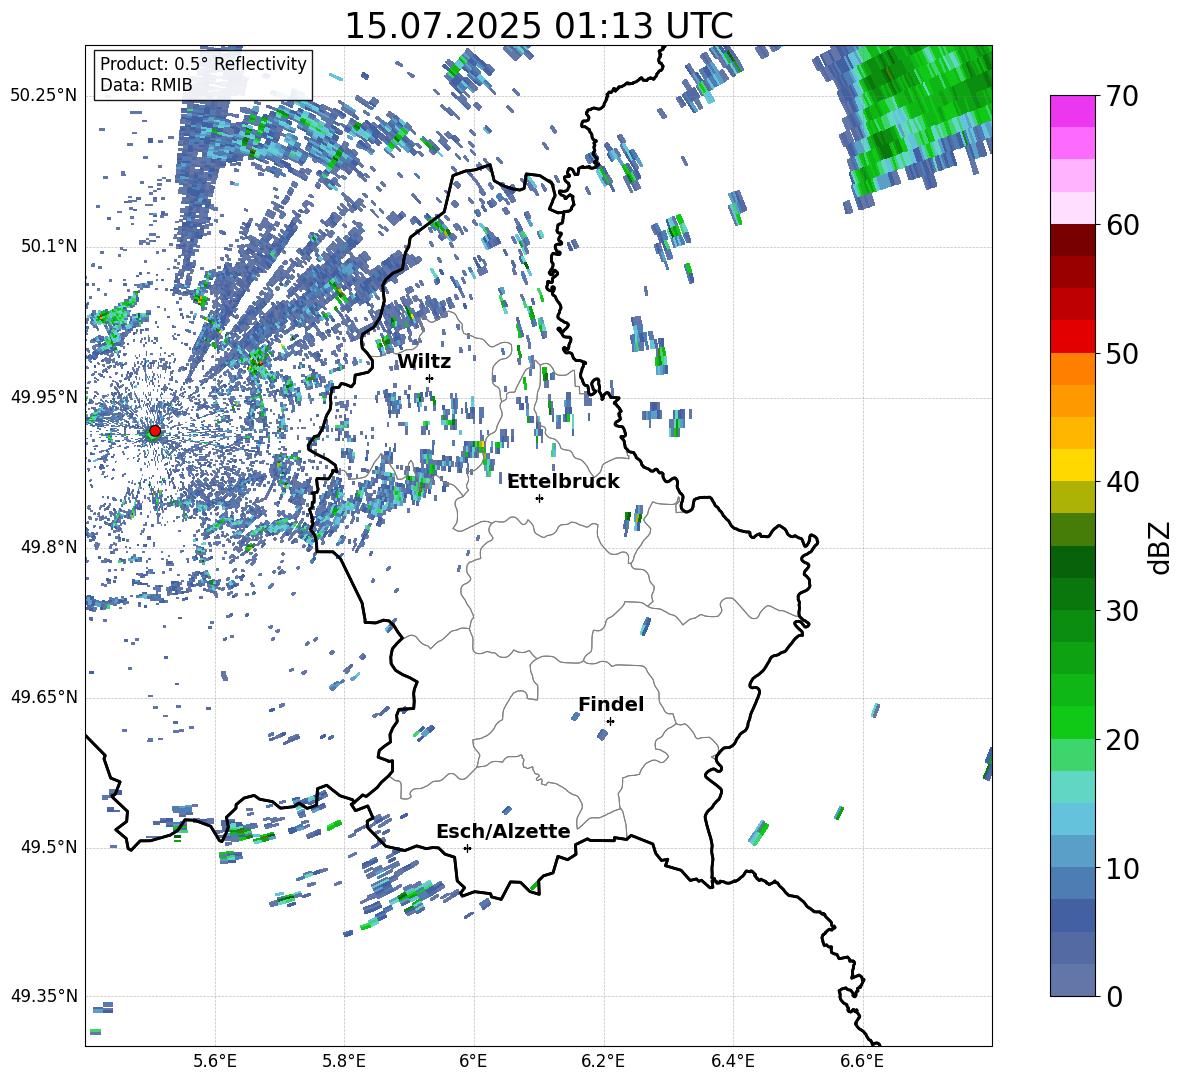Click the Findel station cross marker

[610, 722]
